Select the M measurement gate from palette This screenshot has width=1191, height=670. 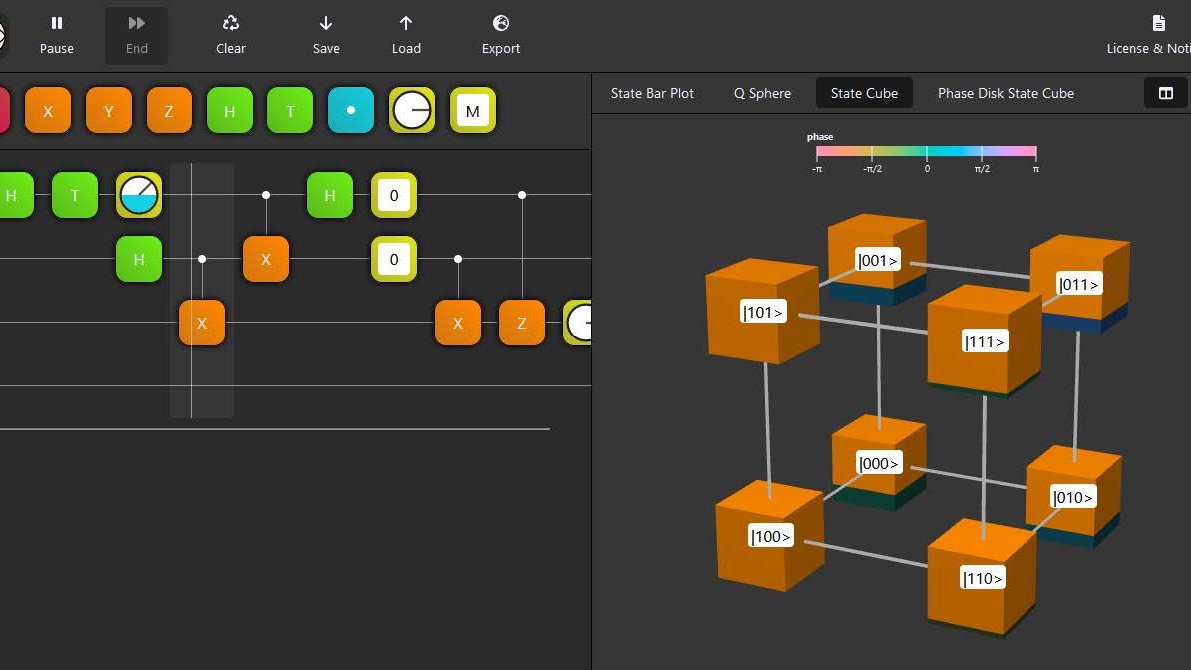click(x=472, y=111)
